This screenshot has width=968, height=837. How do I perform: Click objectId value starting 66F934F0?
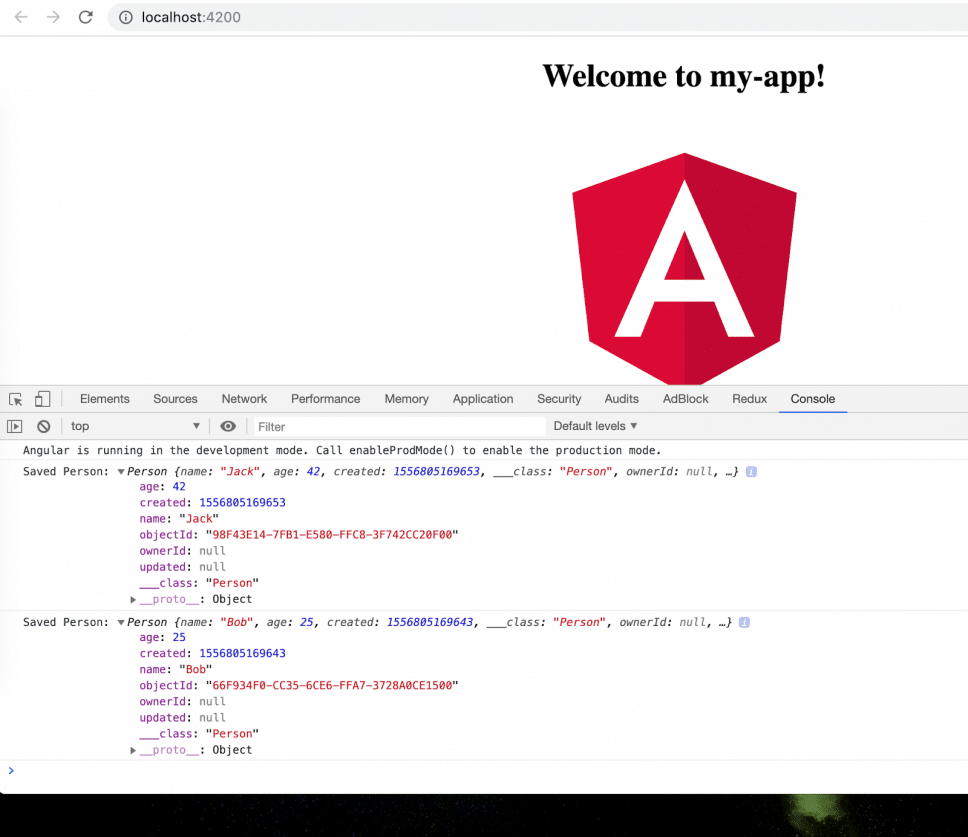pyautogui.click(x=332, y=685)
